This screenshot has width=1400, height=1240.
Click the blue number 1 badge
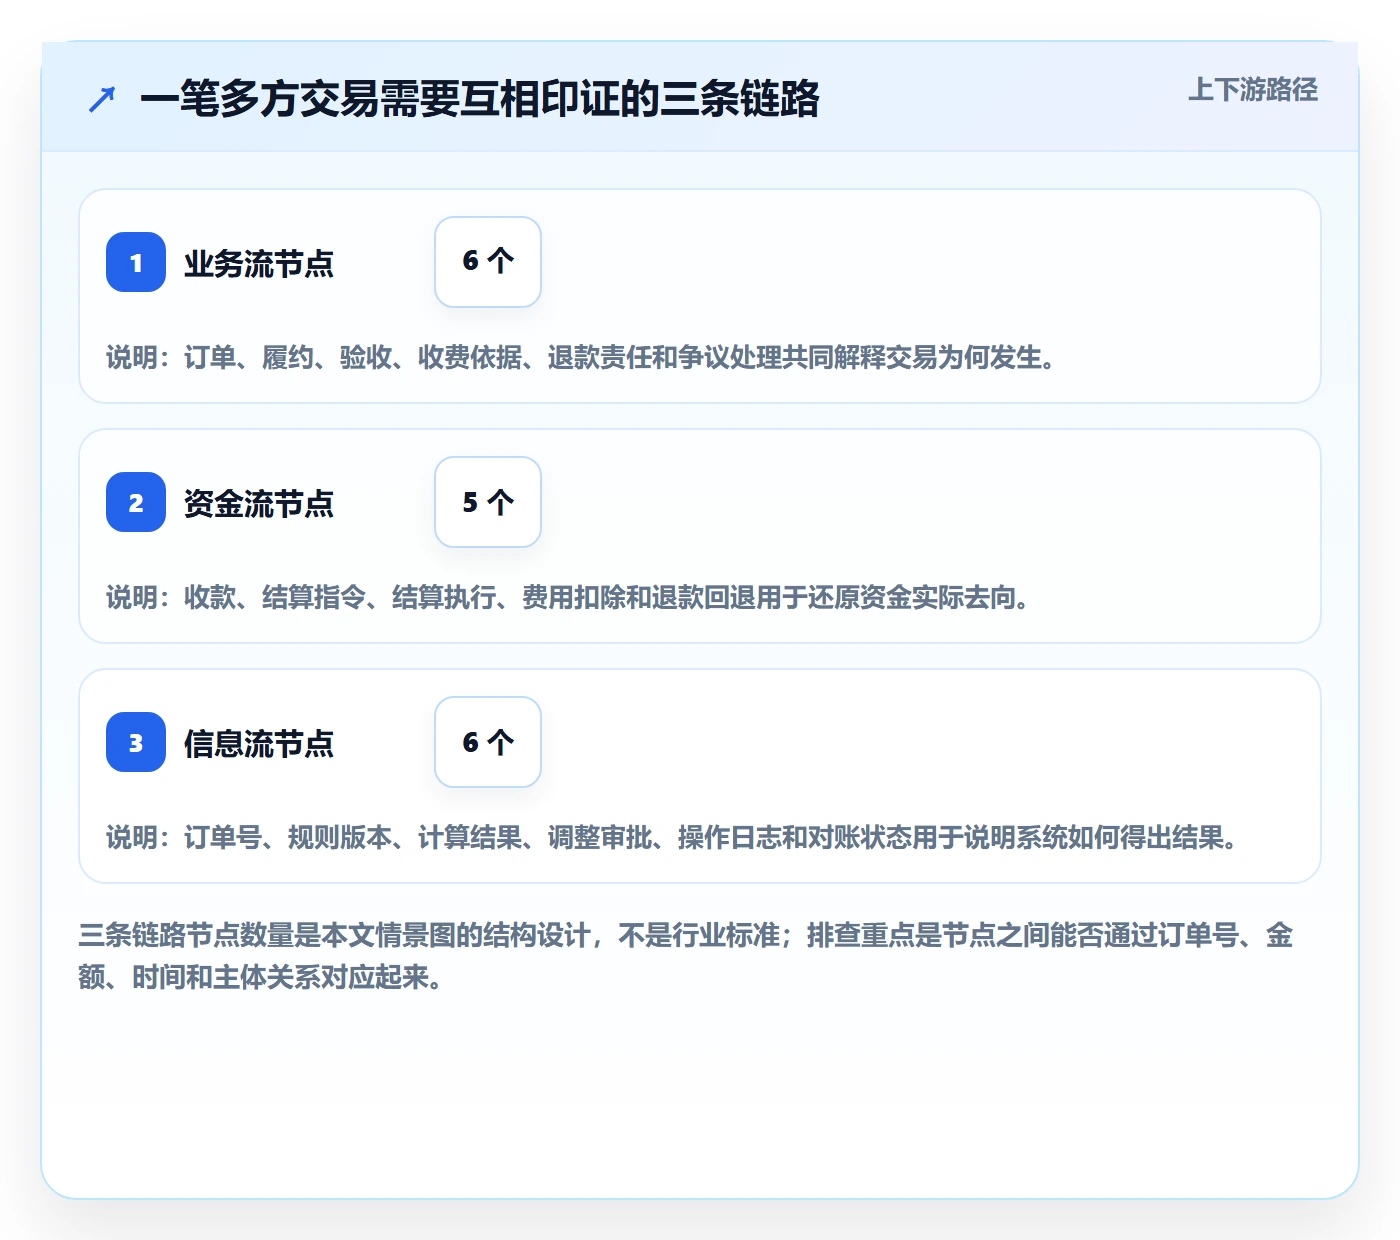pos(136,262)
